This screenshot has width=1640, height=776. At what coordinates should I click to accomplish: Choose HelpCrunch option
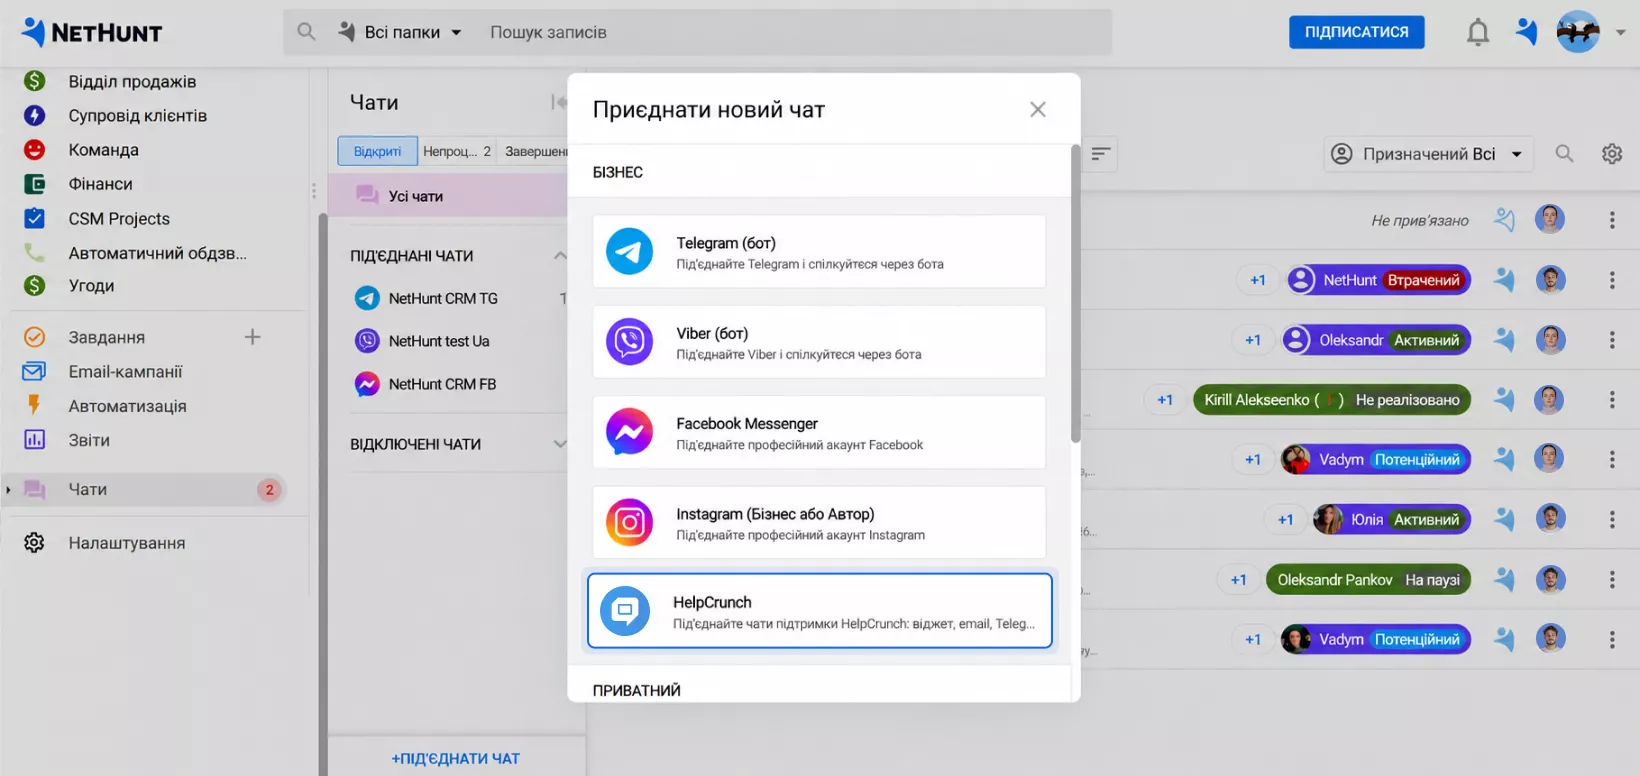pos(820,611)
